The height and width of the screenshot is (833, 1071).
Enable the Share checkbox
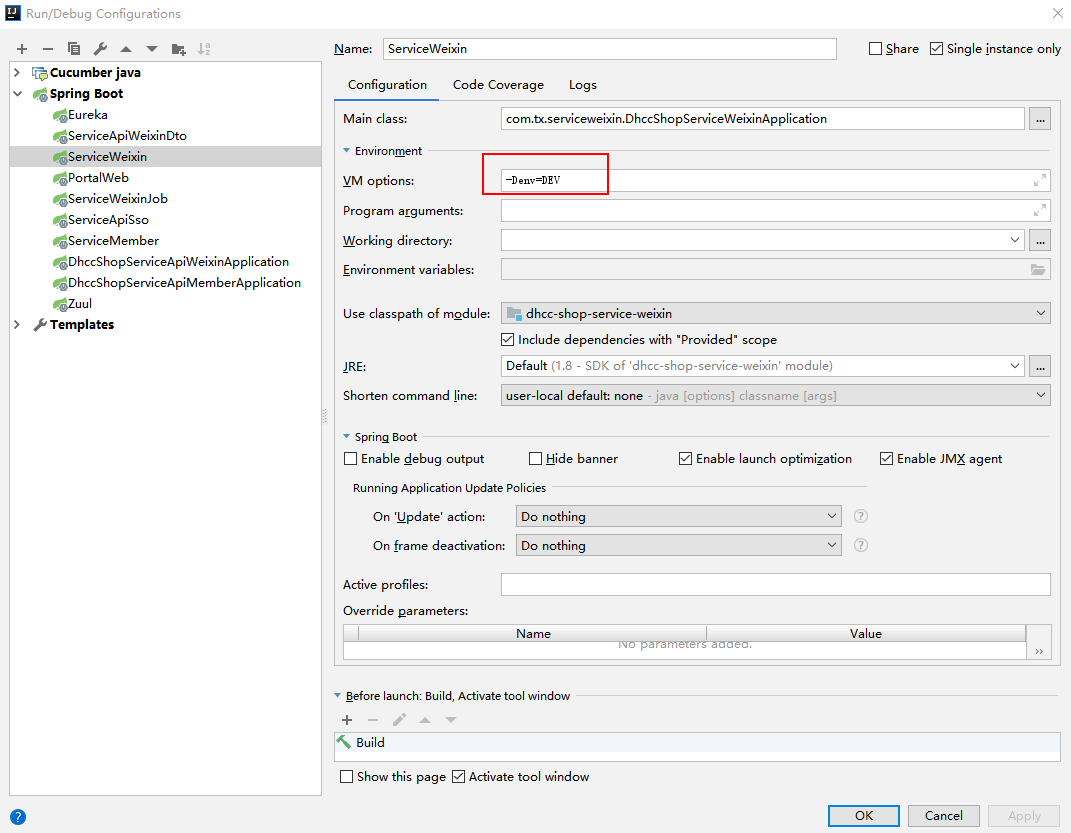875,48
